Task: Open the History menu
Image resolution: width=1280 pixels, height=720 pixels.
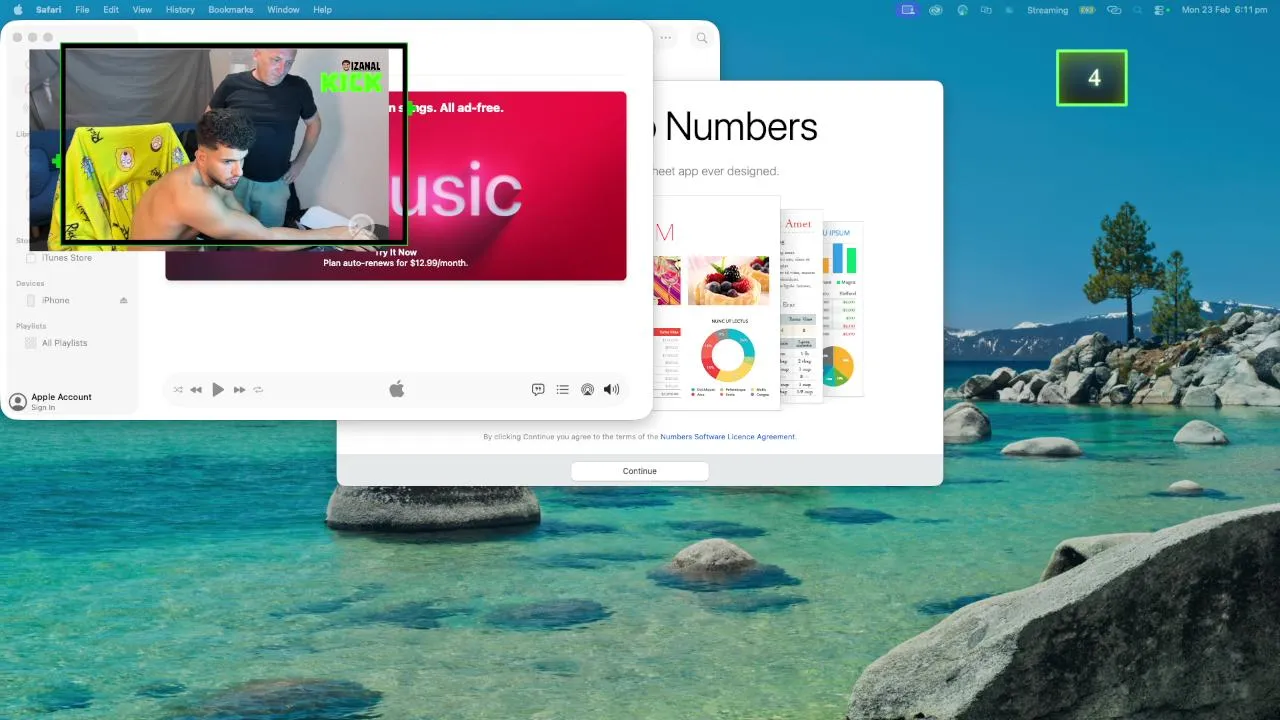Action: [180, 9]
